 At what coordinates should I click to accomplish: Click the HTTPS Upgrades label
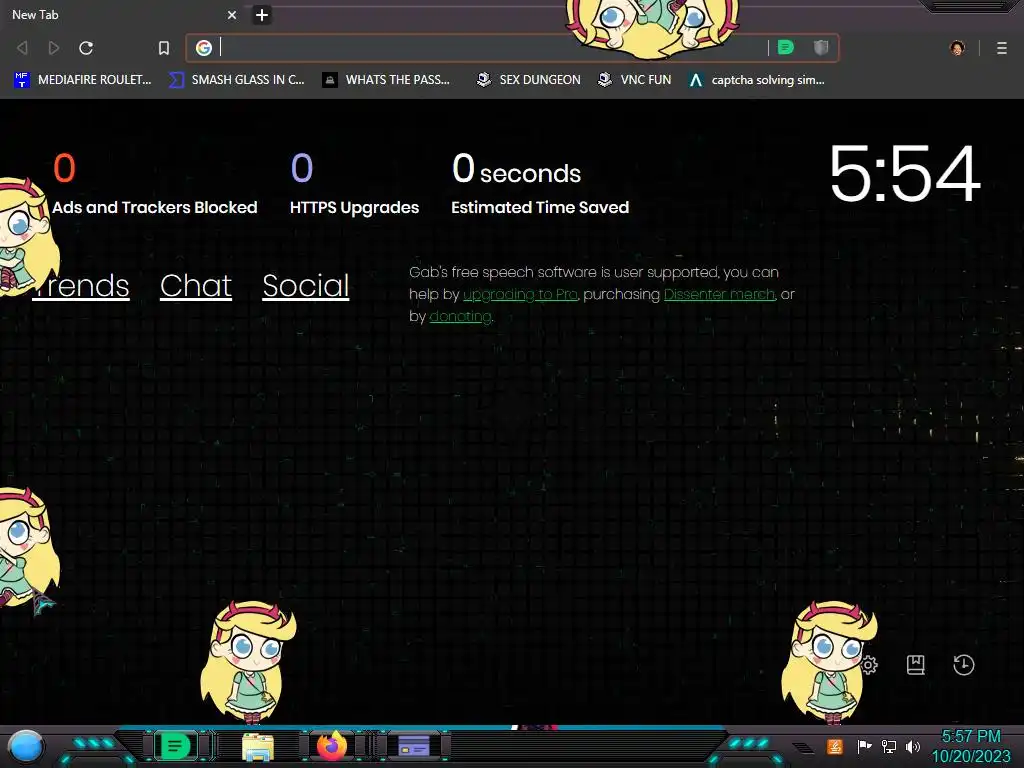[355, 207]
